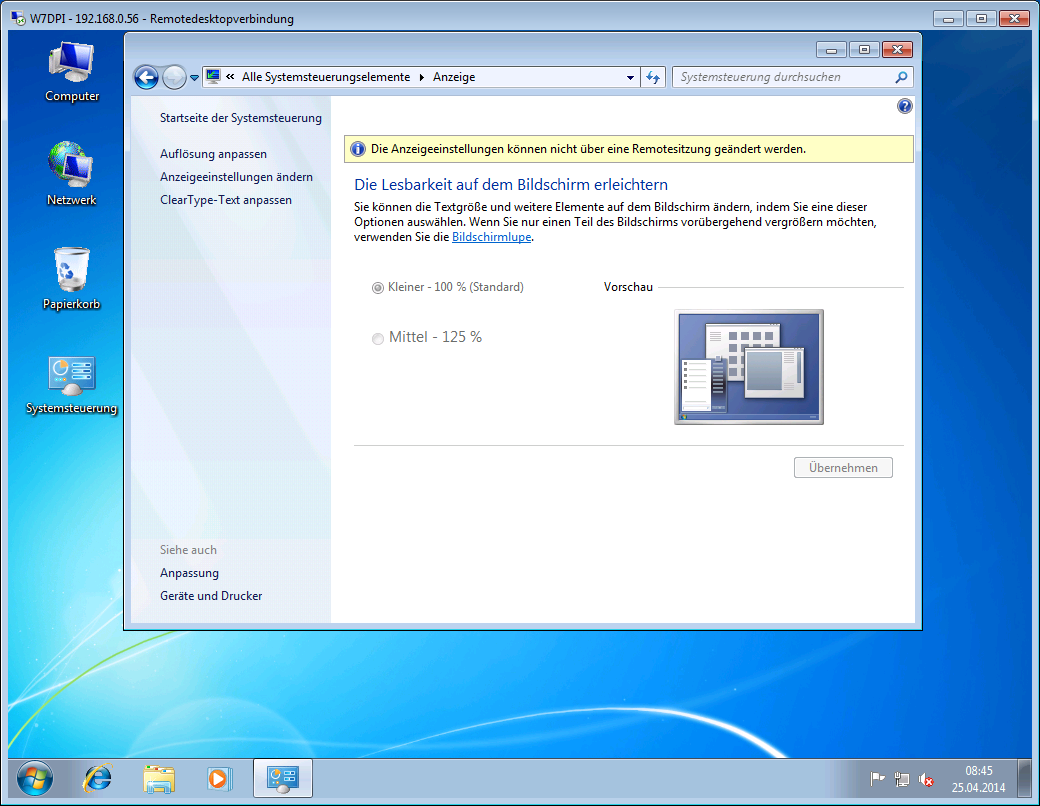Open Windows Media Player in taskbar
This screenshot has width=1040, height=806.
pyautogui.click(x=219, y=777)
